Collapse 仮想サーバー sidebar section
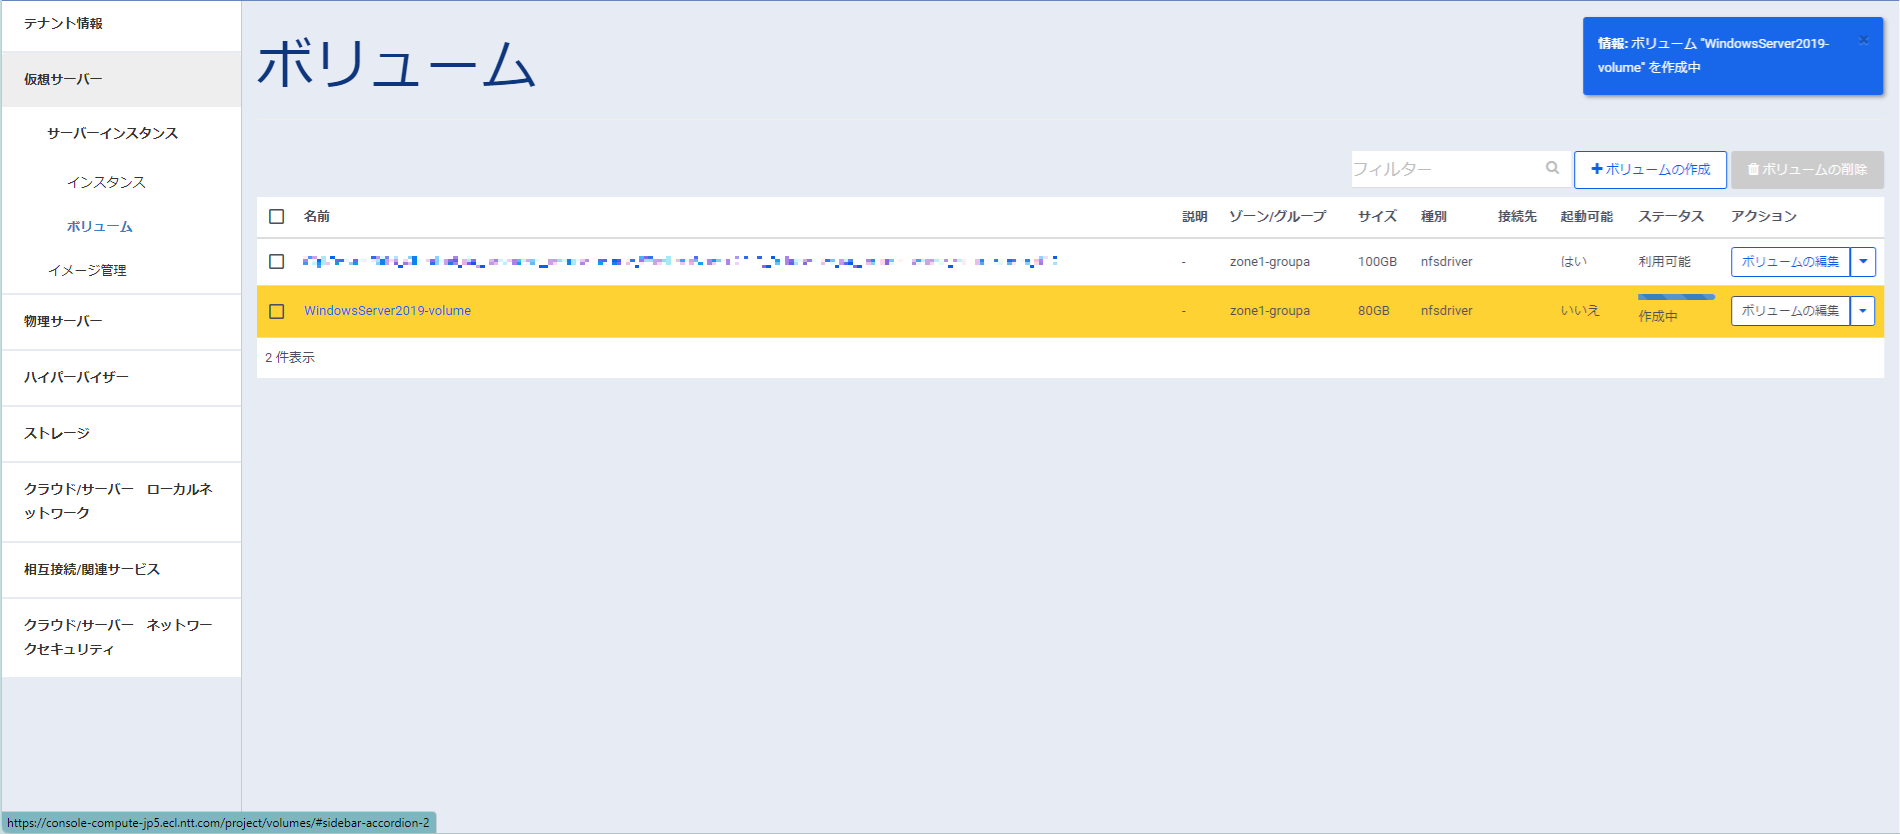The image size is (1900, 834). [x=121, y=80]
